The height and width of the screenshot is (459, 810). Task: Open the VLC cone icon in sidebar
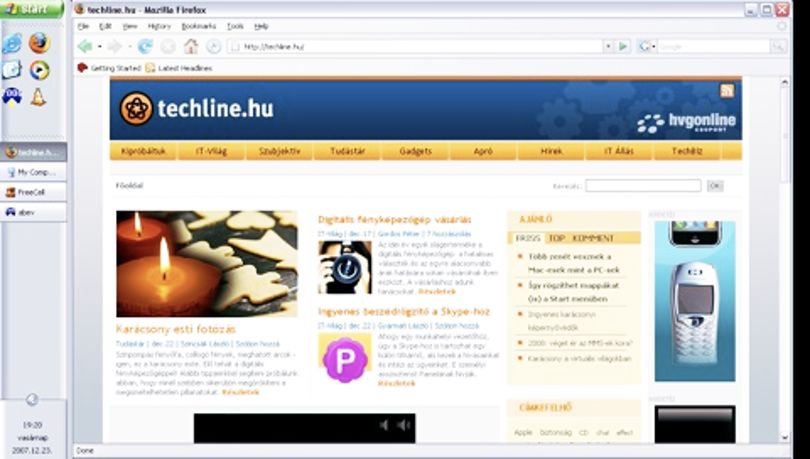(38, 97)
